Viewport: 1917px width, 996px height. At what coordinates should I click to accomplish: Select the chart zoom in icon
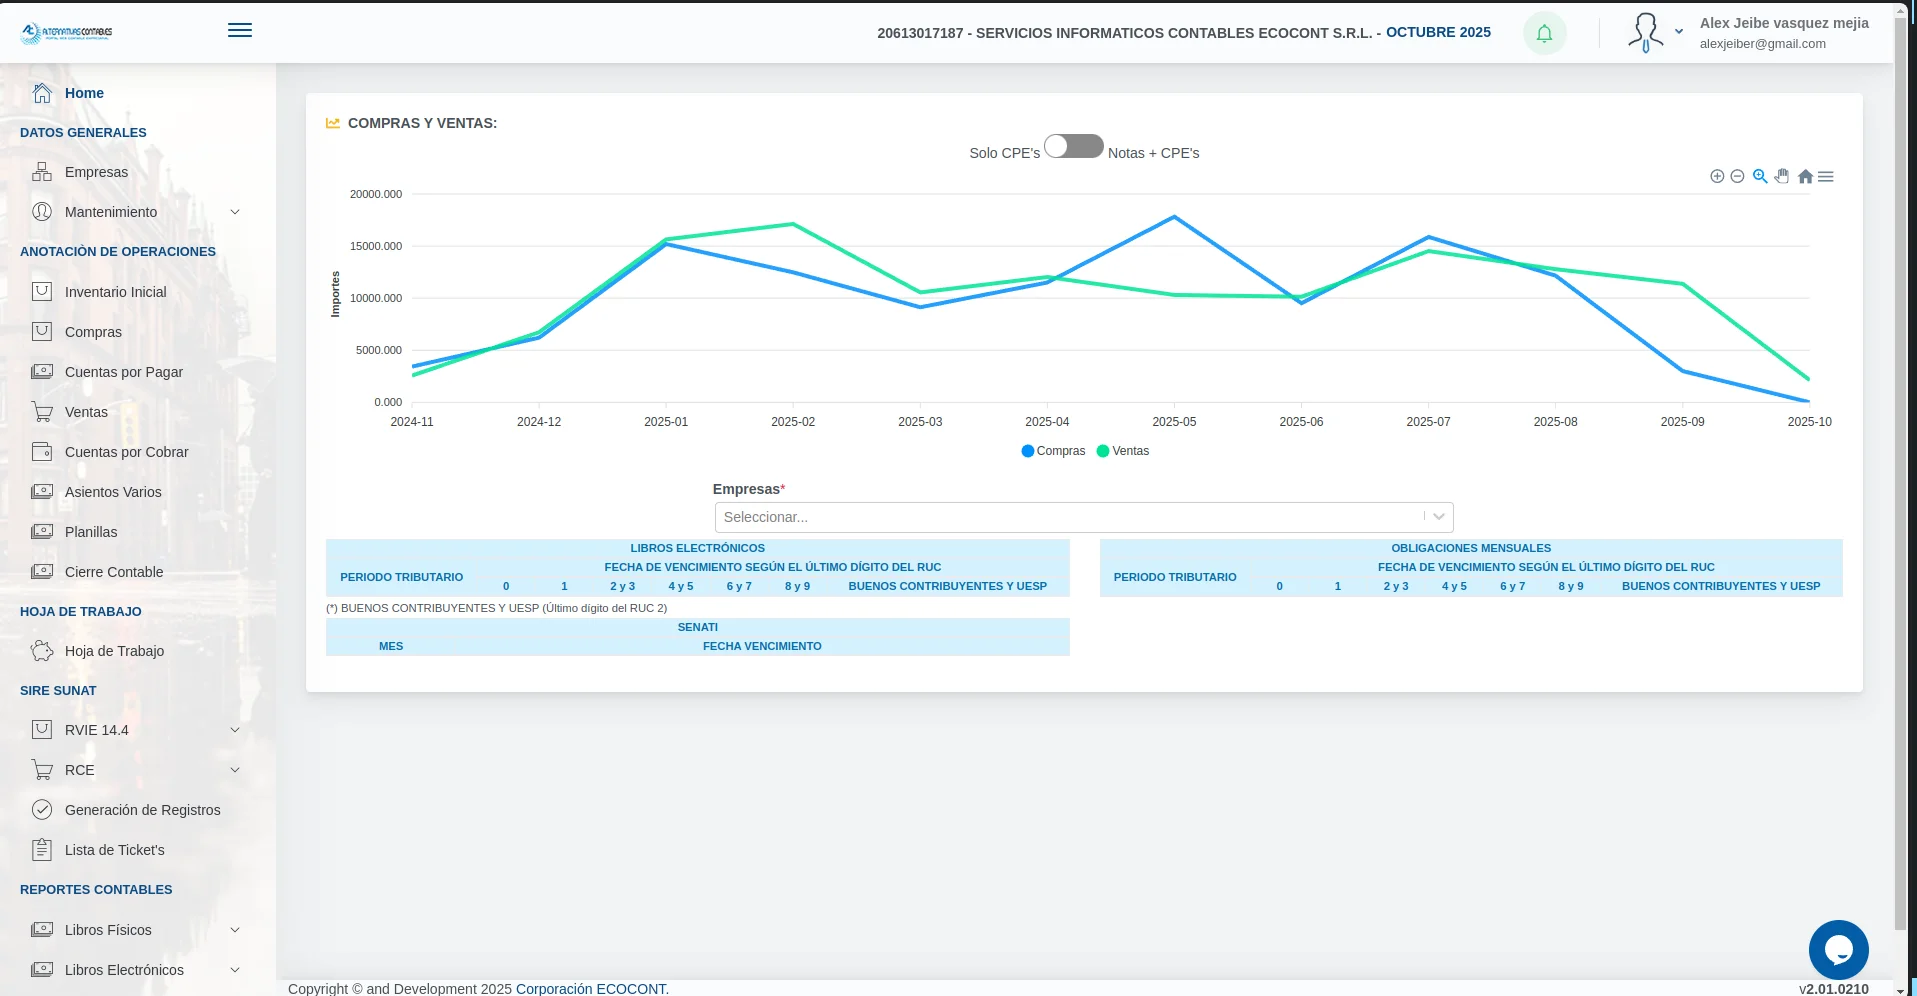1717,176
